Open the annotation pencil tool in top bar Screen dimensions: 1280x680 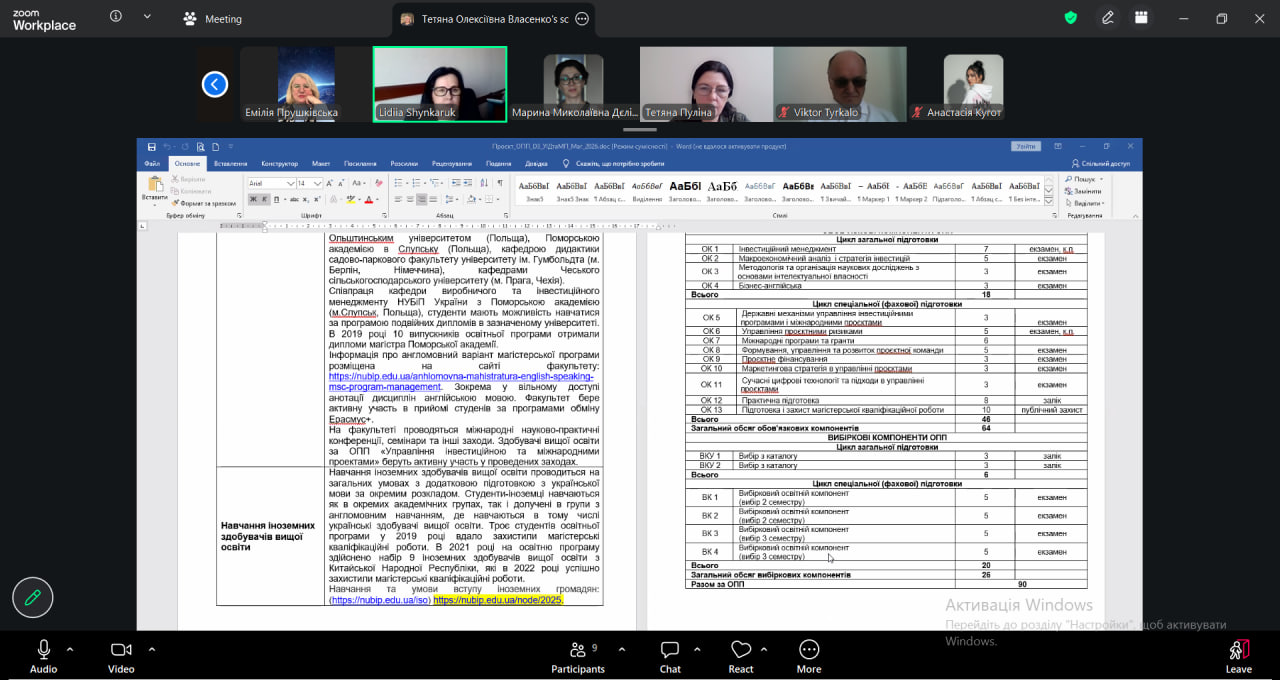tap(1108, 18)
